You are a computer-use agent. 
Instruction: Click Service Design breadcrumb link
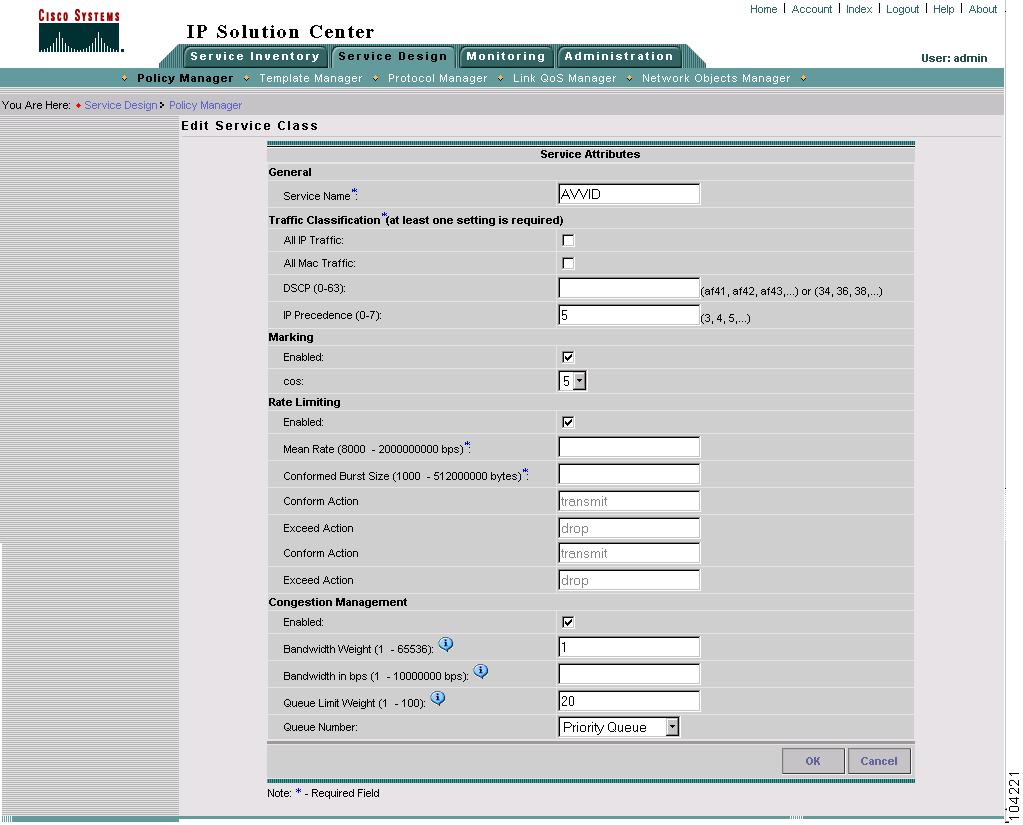[x=121, y=105]
